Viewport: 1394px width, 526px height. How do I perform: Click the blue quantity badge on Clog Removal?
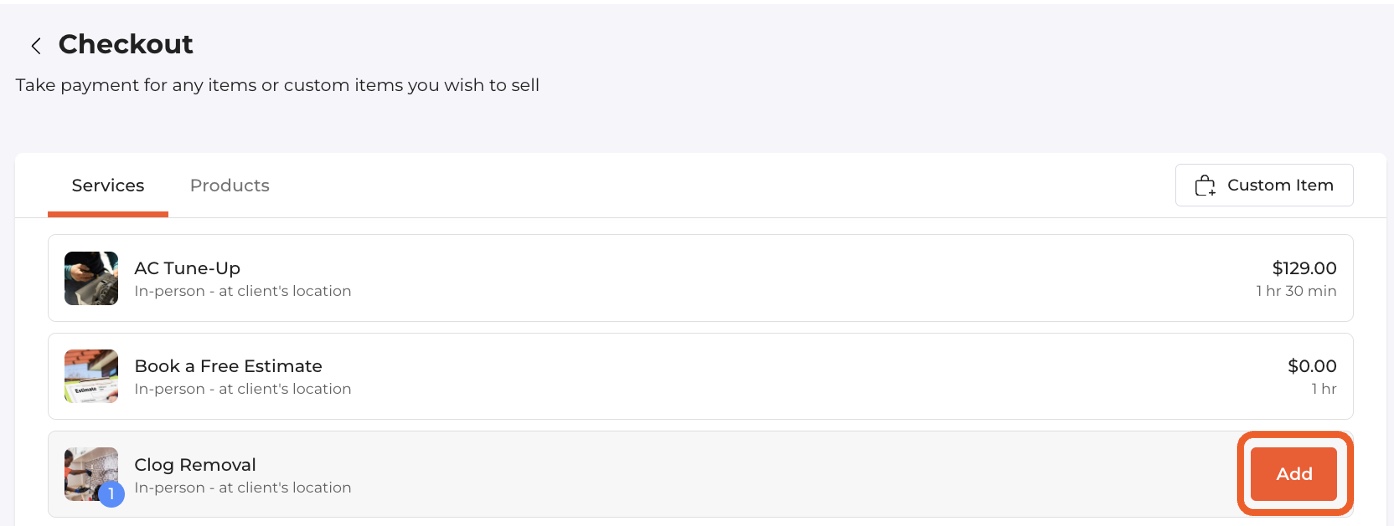click(111, 494)
